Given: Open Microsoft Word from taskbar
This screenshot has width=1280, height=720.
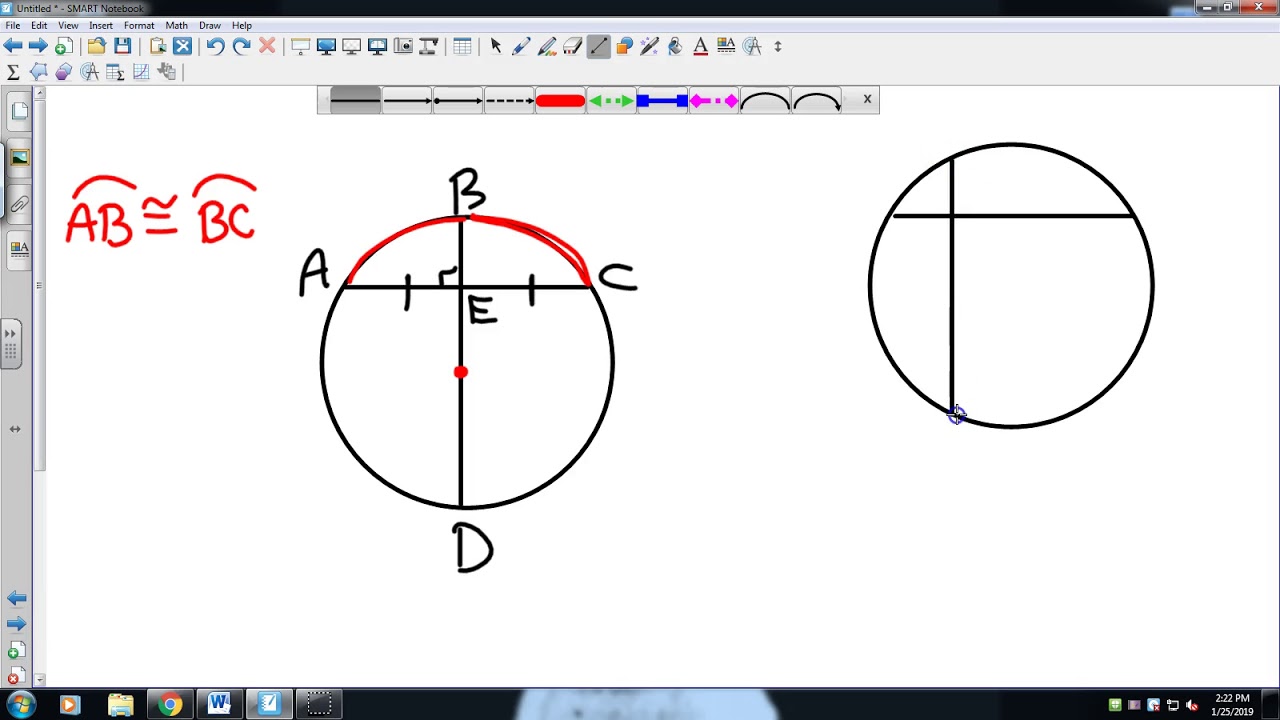Looking at the screenshot, I should click(219, 704).
